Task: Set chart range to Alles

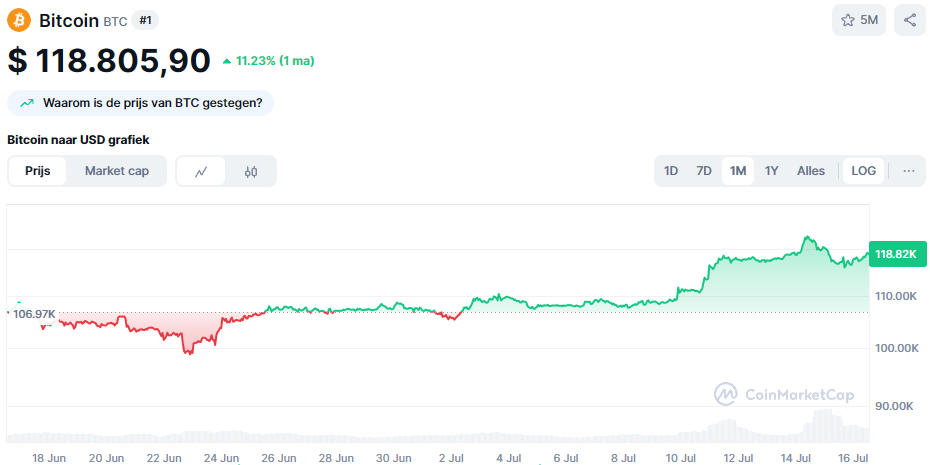Action: coord(811,171)
